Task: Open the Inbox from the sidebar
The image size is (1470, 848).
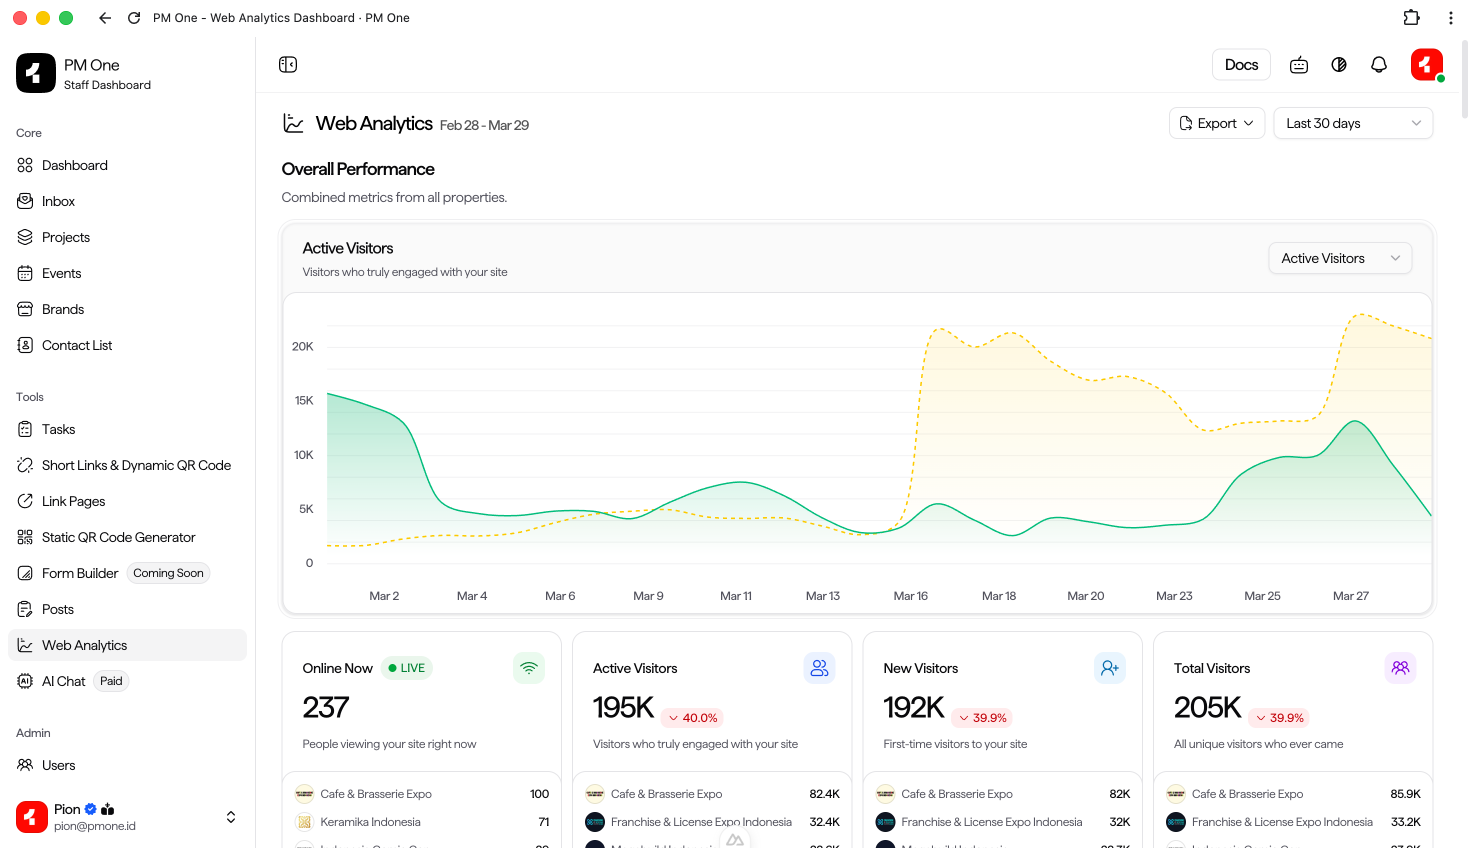Action: (57, 201)
